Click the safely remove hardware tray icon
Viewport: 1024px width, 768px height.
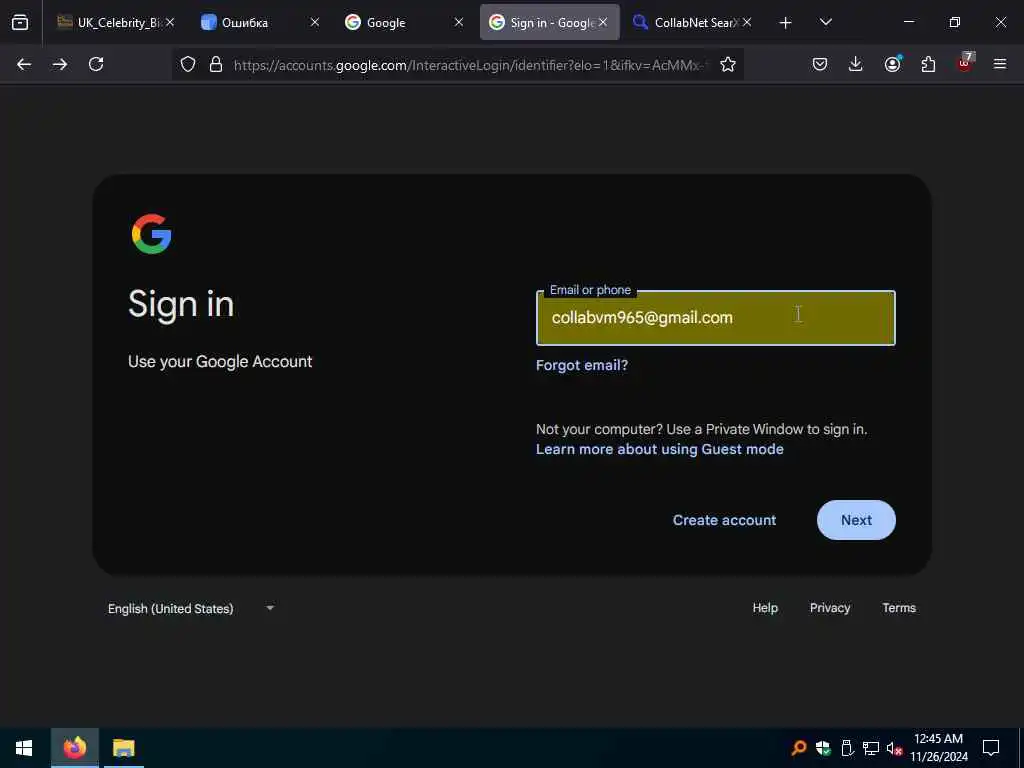(847, 748)
